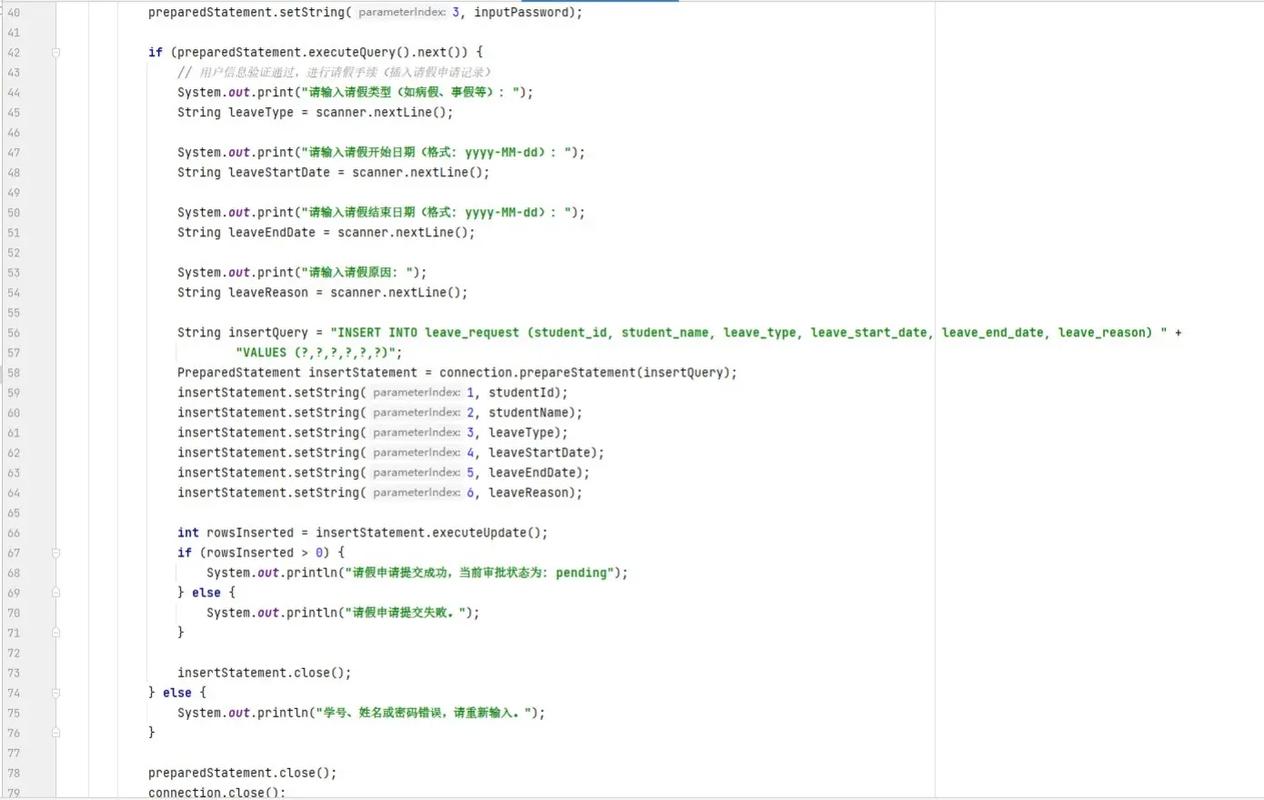
Task: Click leave_start_date column in the SQL string
Action: pos(869,332)
